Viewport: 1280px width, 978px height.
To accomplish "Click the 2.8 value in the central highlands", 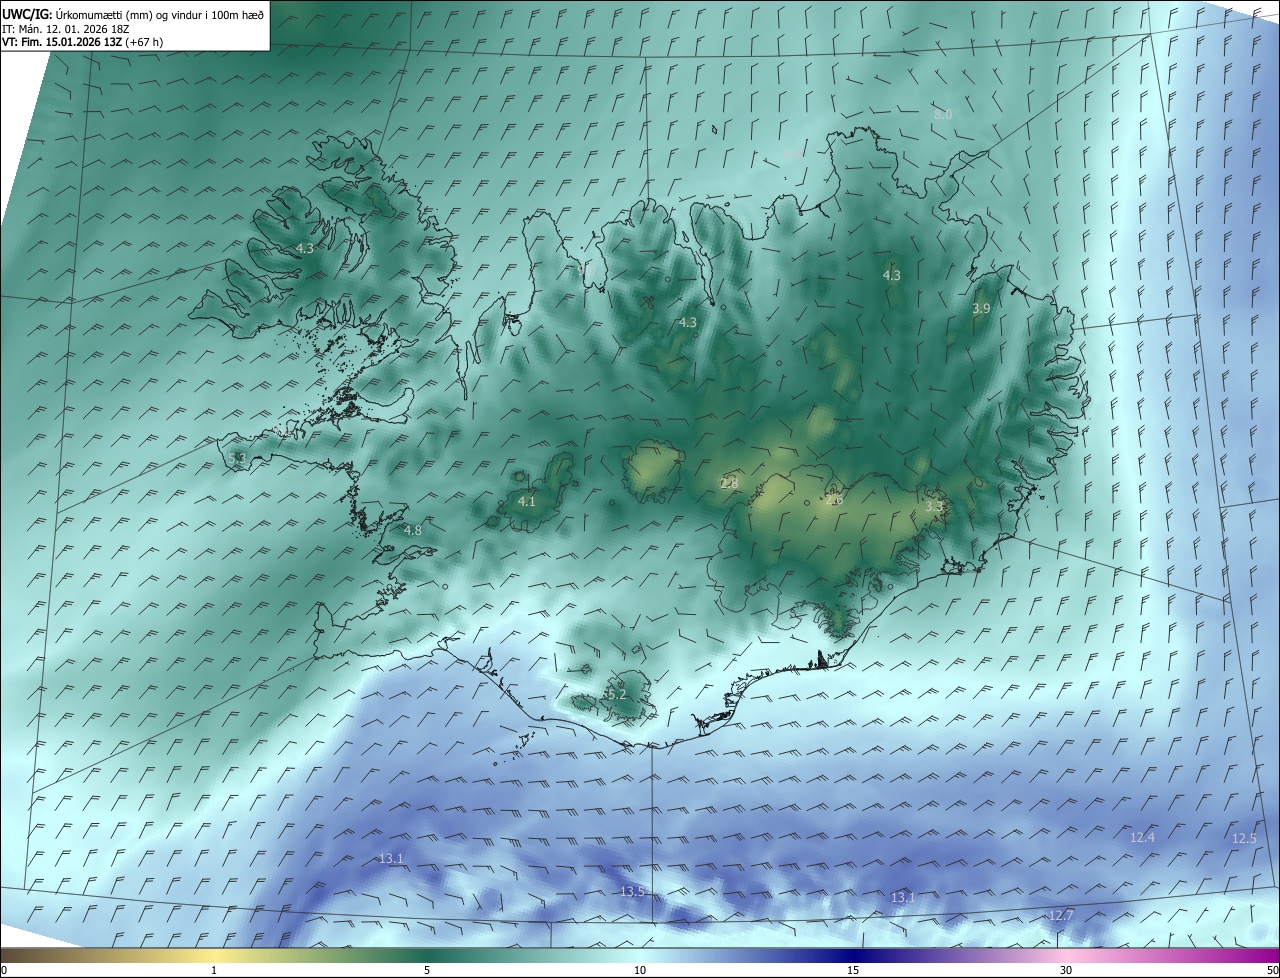I will tap(729, 483).
